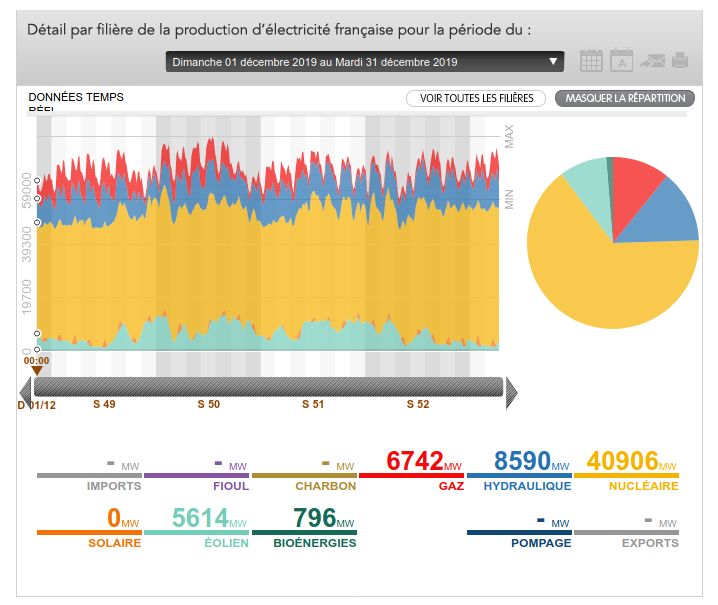
Task: Click the S 51 week label on timeline
Action: (313, 405)
